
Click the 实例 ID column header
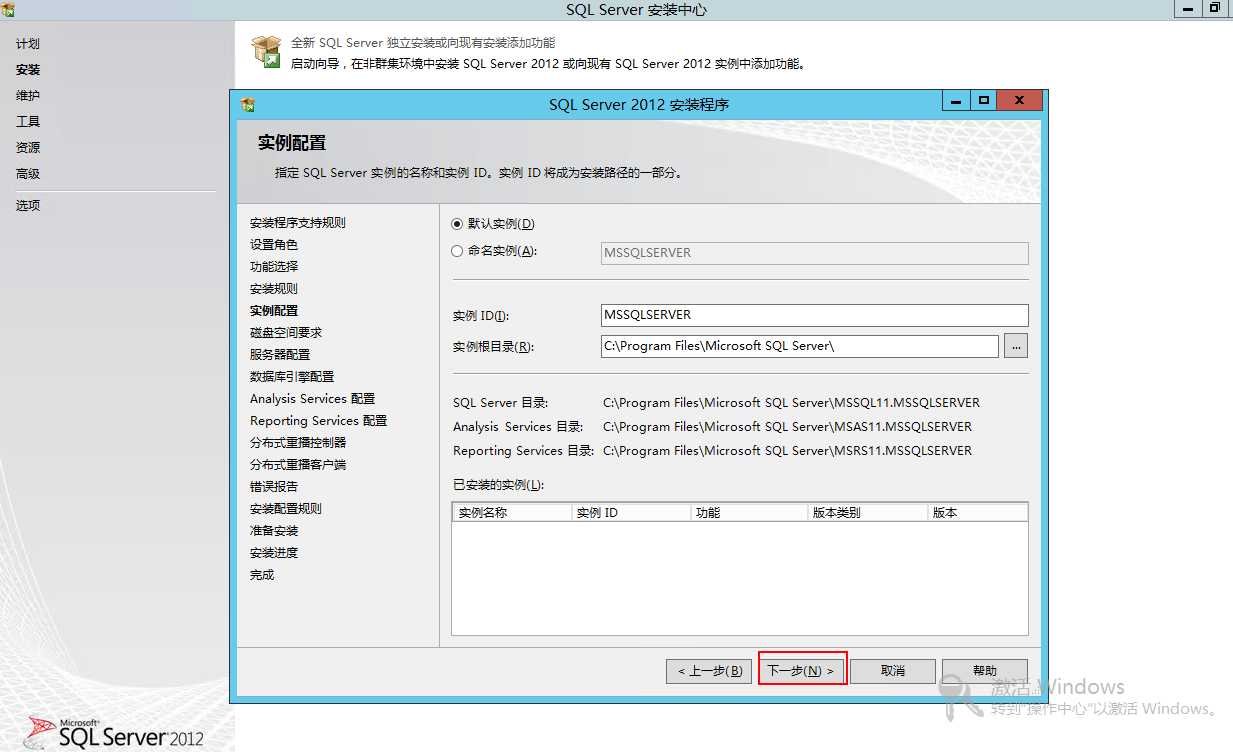pyautogui.click(x=631, y=512)
